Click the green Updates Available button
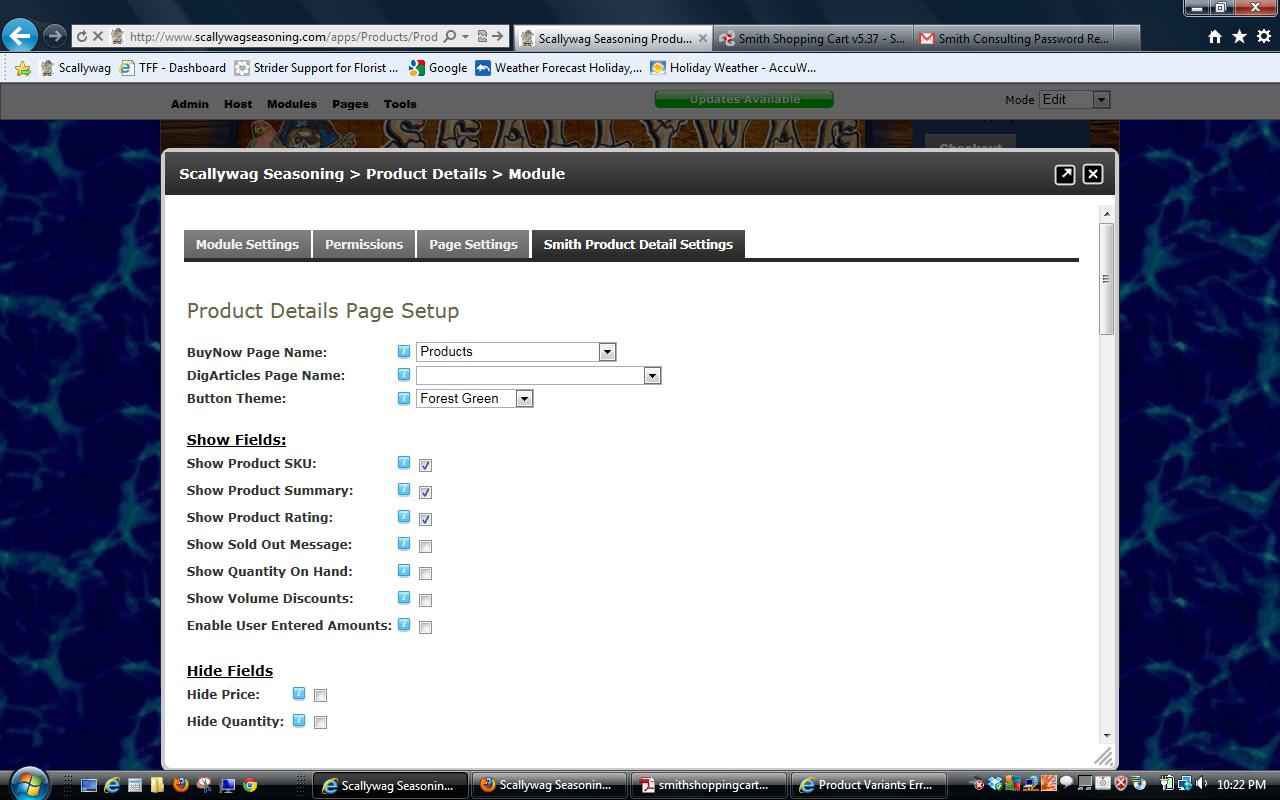 pos(744,99)
